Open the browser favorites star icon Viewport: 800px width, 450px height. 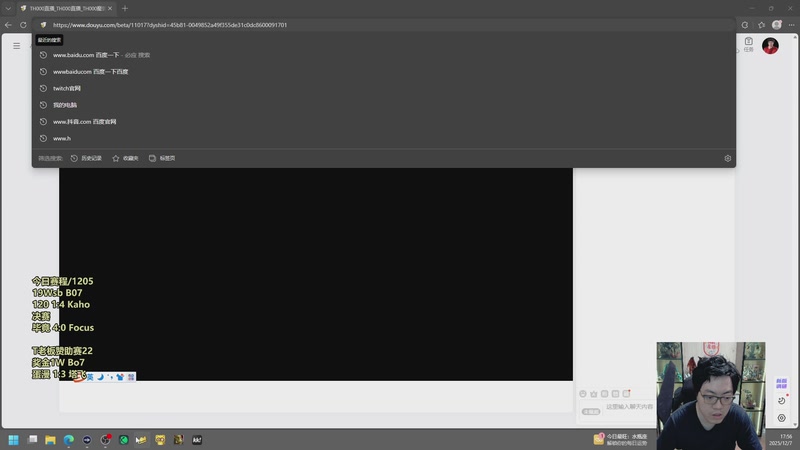pyautogui.click(x=761, y=24)
